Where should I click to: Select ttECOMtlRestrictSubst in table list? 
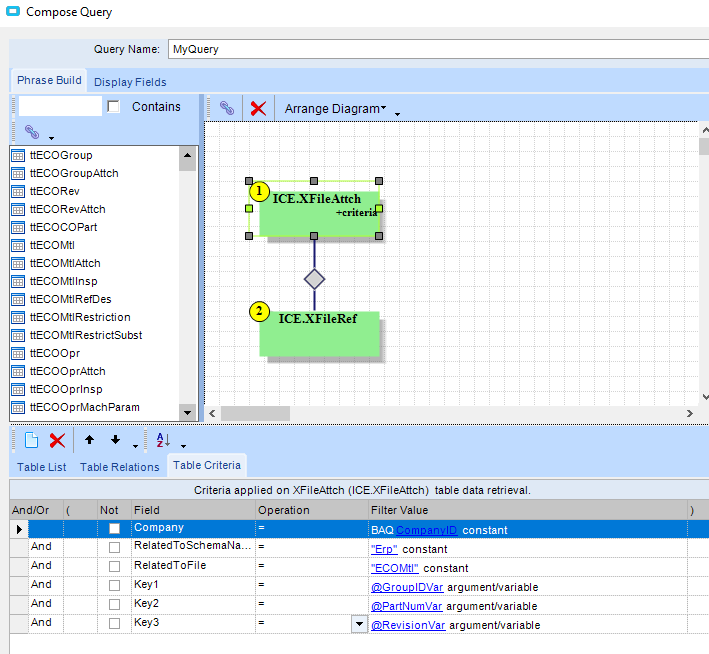[x=86, y=335]
